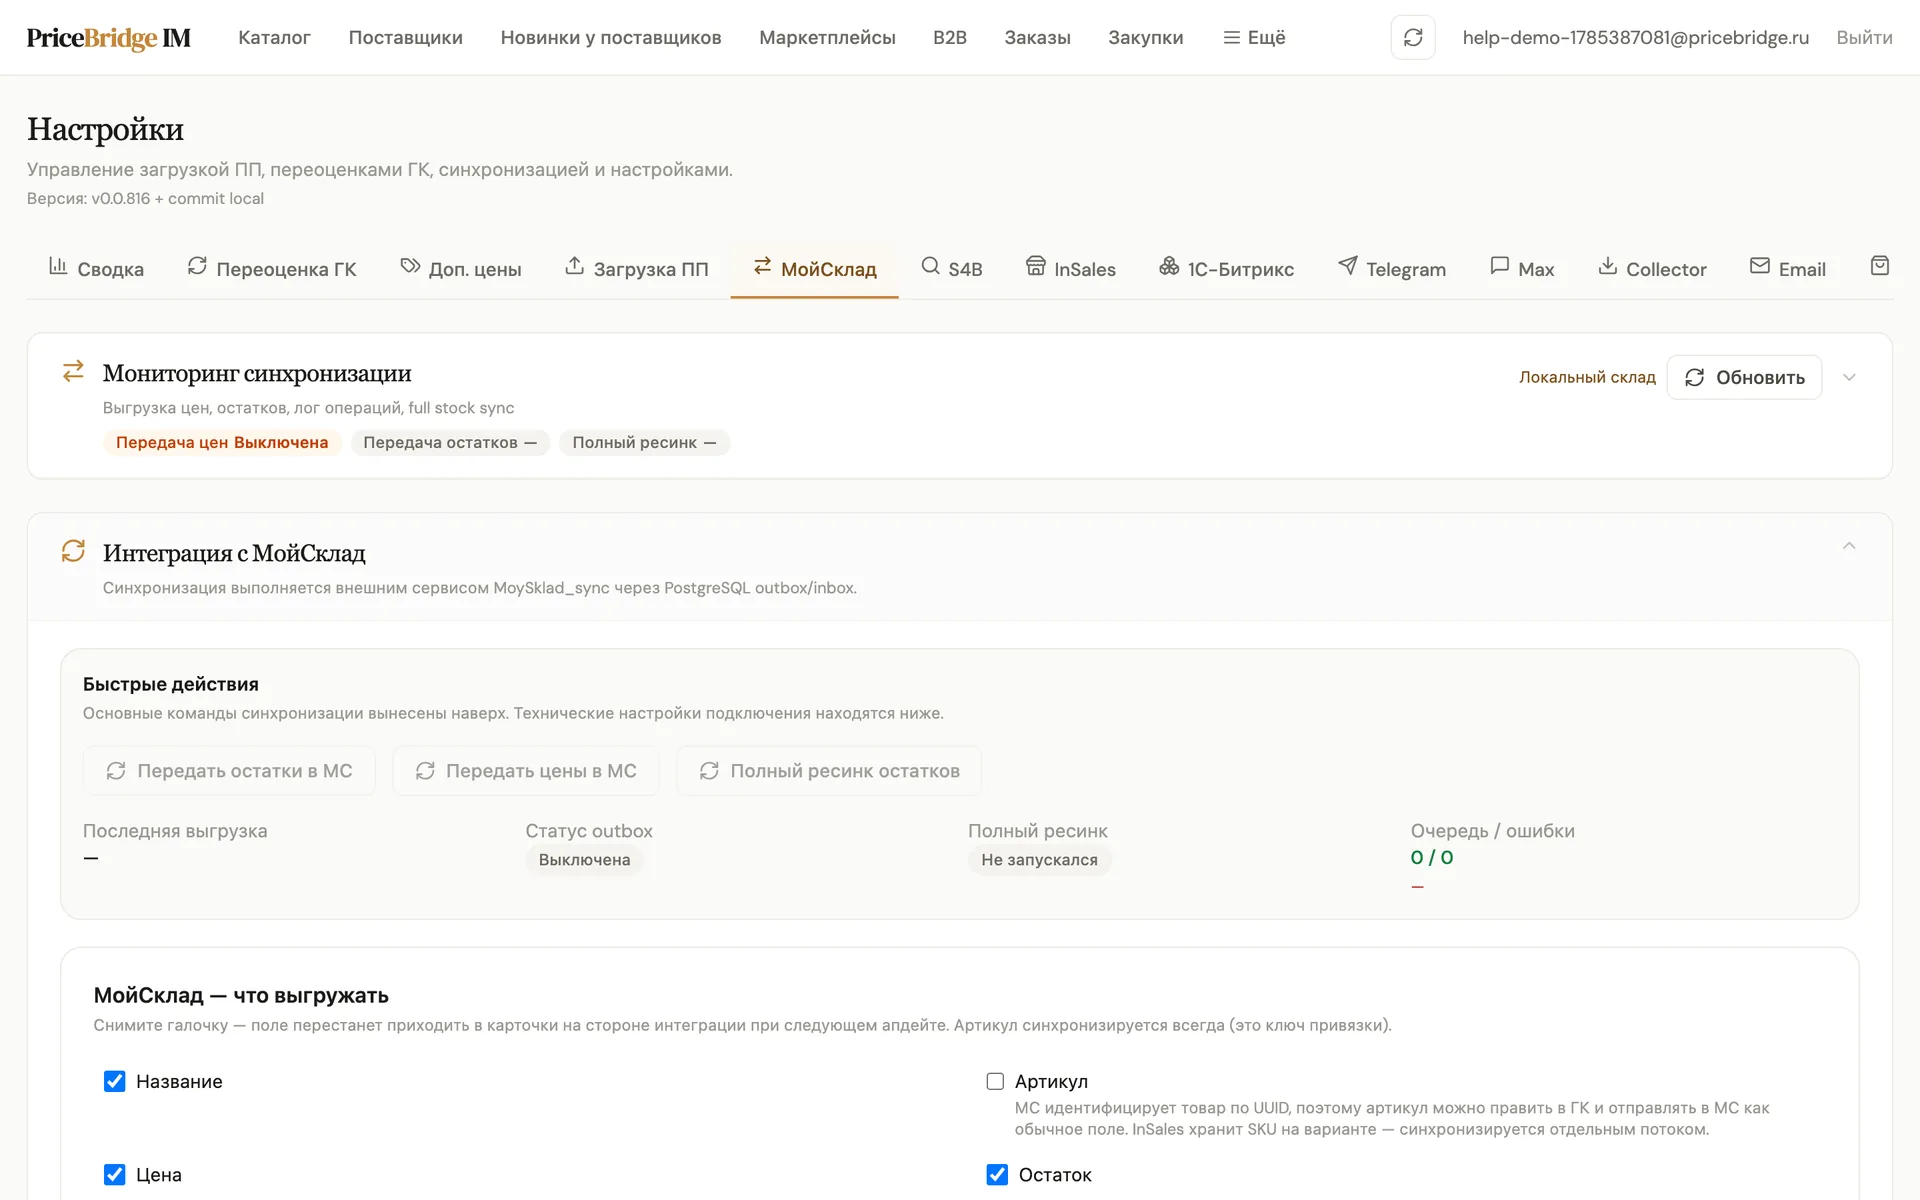Click the refresh icon button in header
Viewport: 1920px width, 1200px height.
(1412, 37)
